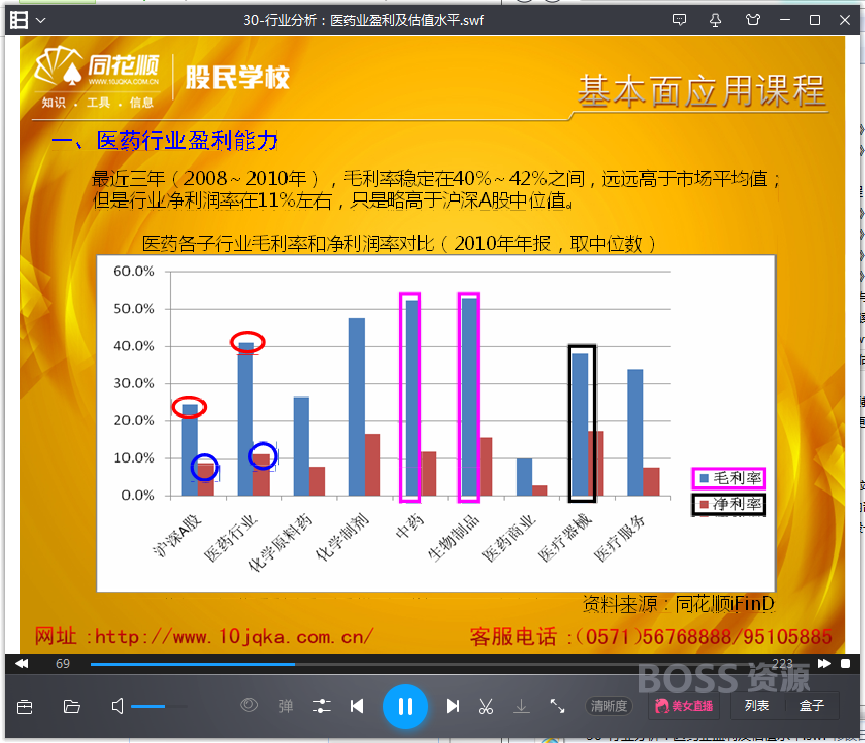Open the feedback message icon
865x743 pixels.
679,20
